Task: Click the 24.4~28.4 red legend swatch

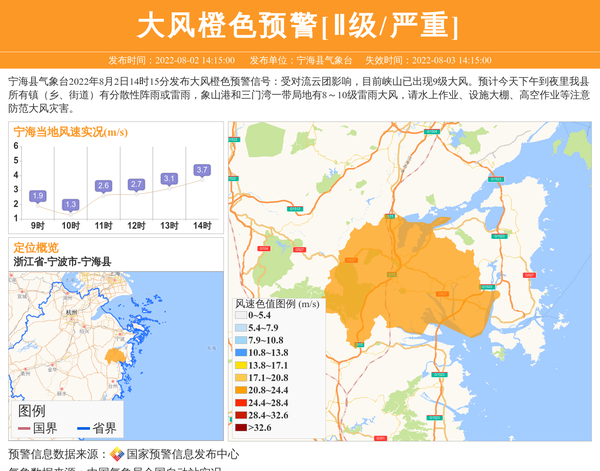Action: pyautogui.click(x=240, y=403)
